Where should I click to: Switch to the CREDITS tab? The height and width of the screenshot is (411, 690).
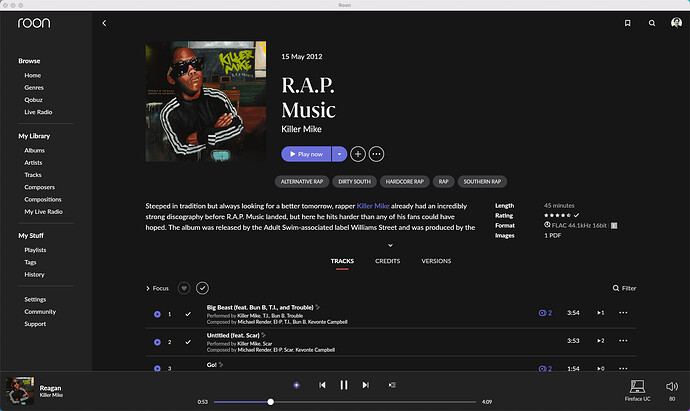click(x=388, y=261)
